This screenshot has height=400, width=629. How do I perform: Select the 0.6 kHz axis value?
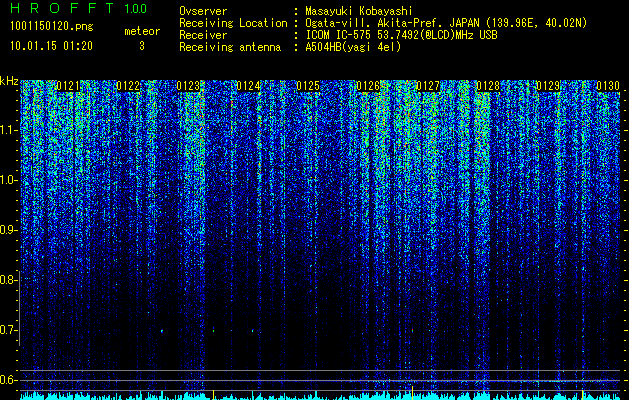click(8, 380)
